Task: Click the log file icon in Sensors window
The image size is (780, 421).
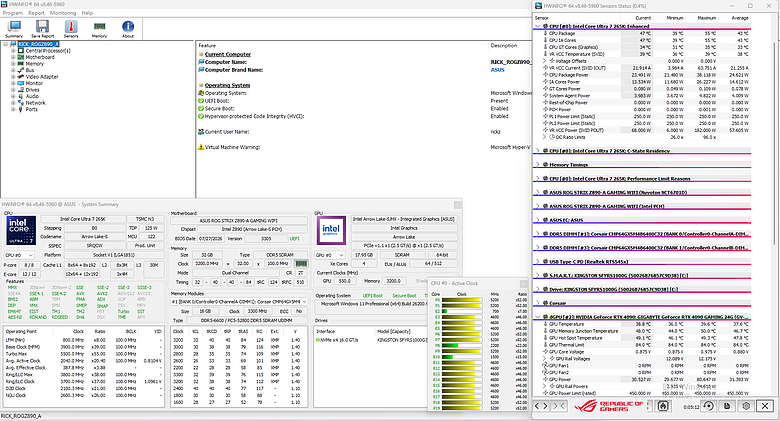Action: tap(727, 406)
